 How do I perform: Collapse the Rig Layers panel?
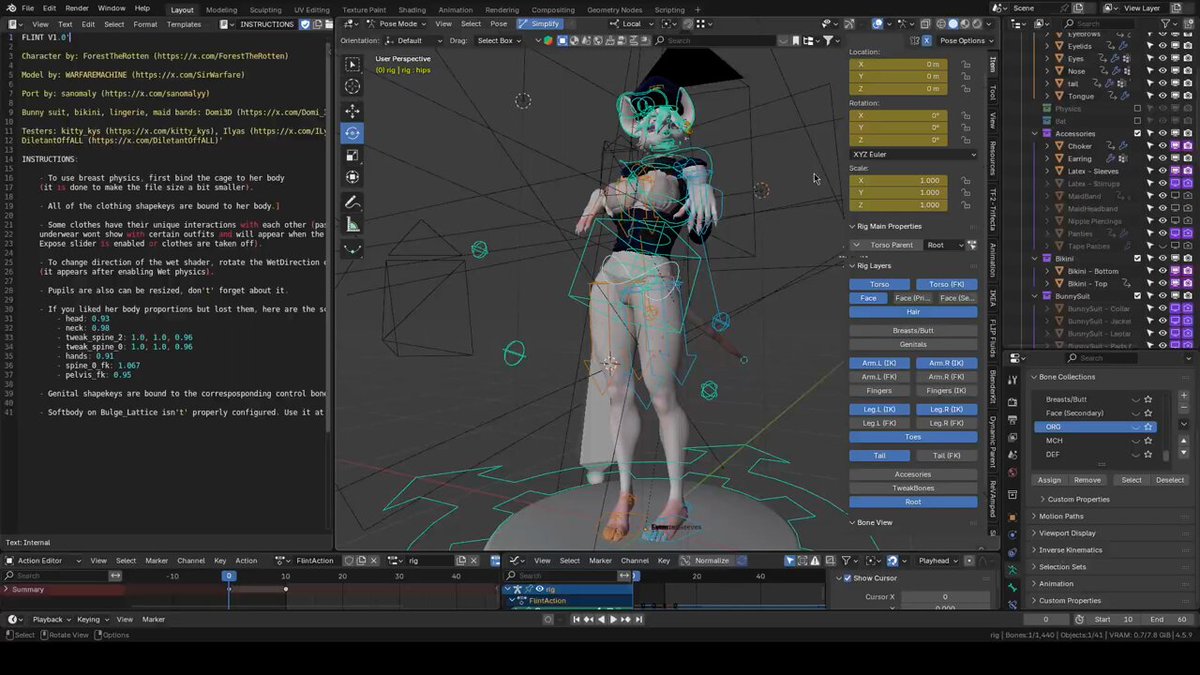point(874,266)
